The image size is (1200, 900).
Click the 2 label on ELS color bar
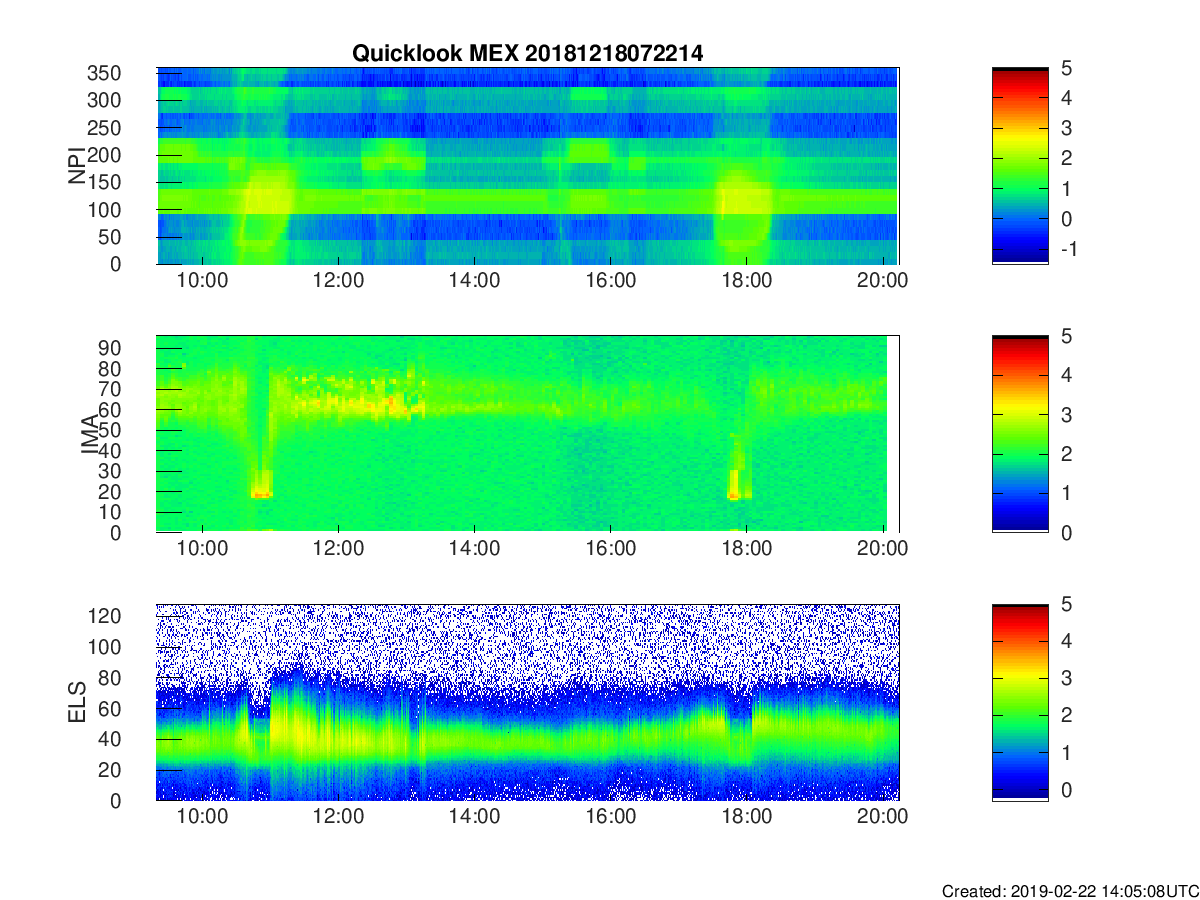[1065, 716]
